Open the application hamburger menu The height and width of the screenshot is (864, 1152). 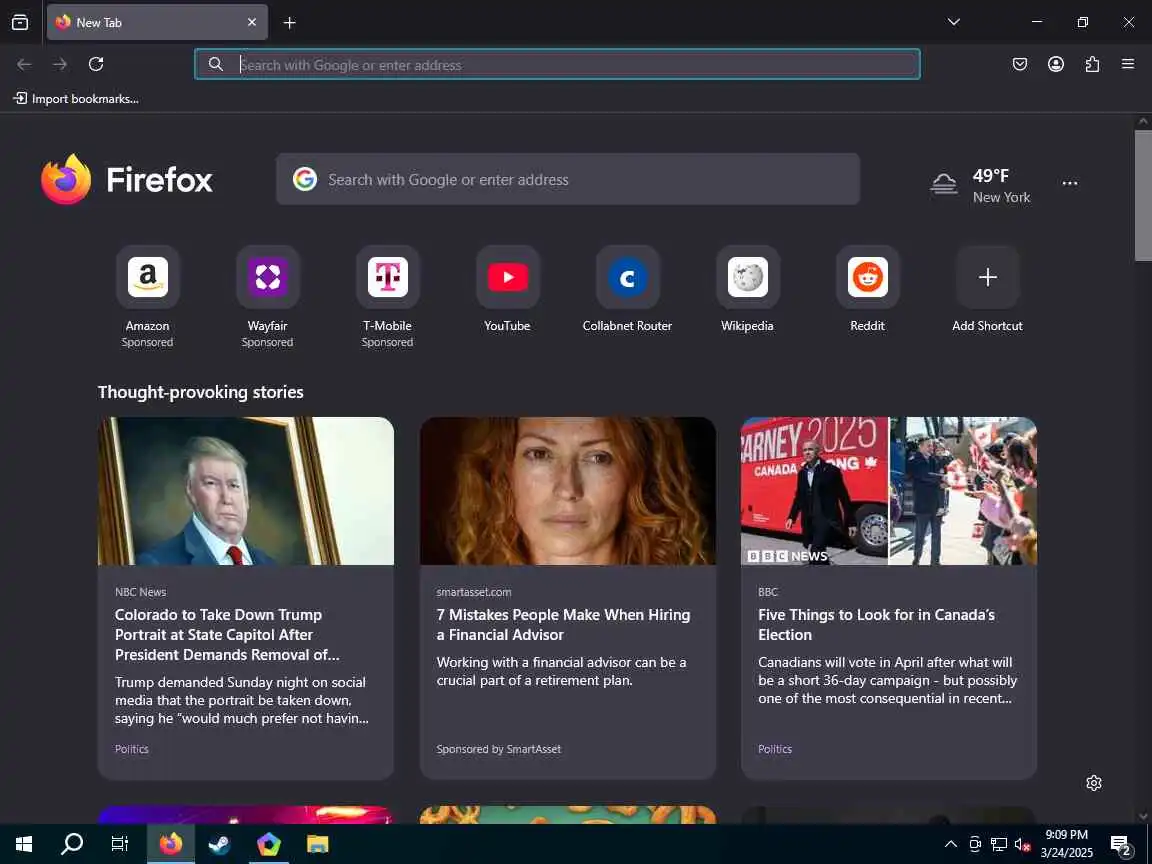point(1128,65)
